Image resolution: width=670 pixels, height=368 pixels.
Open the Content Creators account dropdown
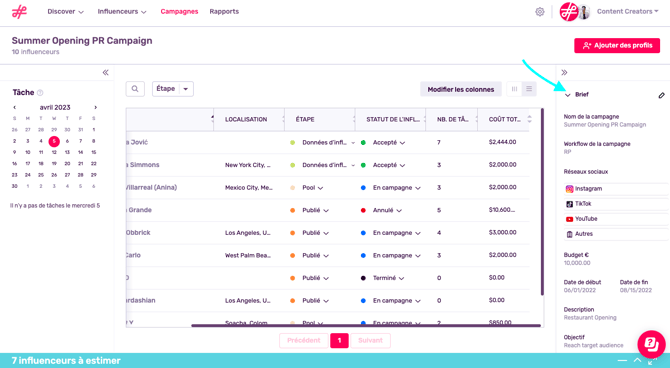coord(627,12)
